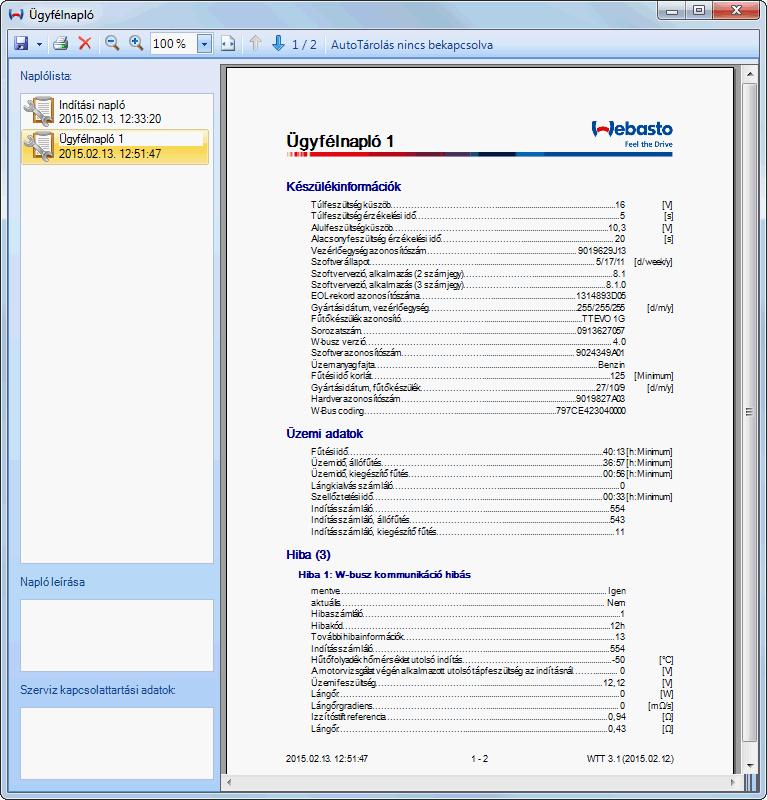Zoom out with the minus magnifier
The height and width of the screenshot is (800, 767).
(112, 43)
